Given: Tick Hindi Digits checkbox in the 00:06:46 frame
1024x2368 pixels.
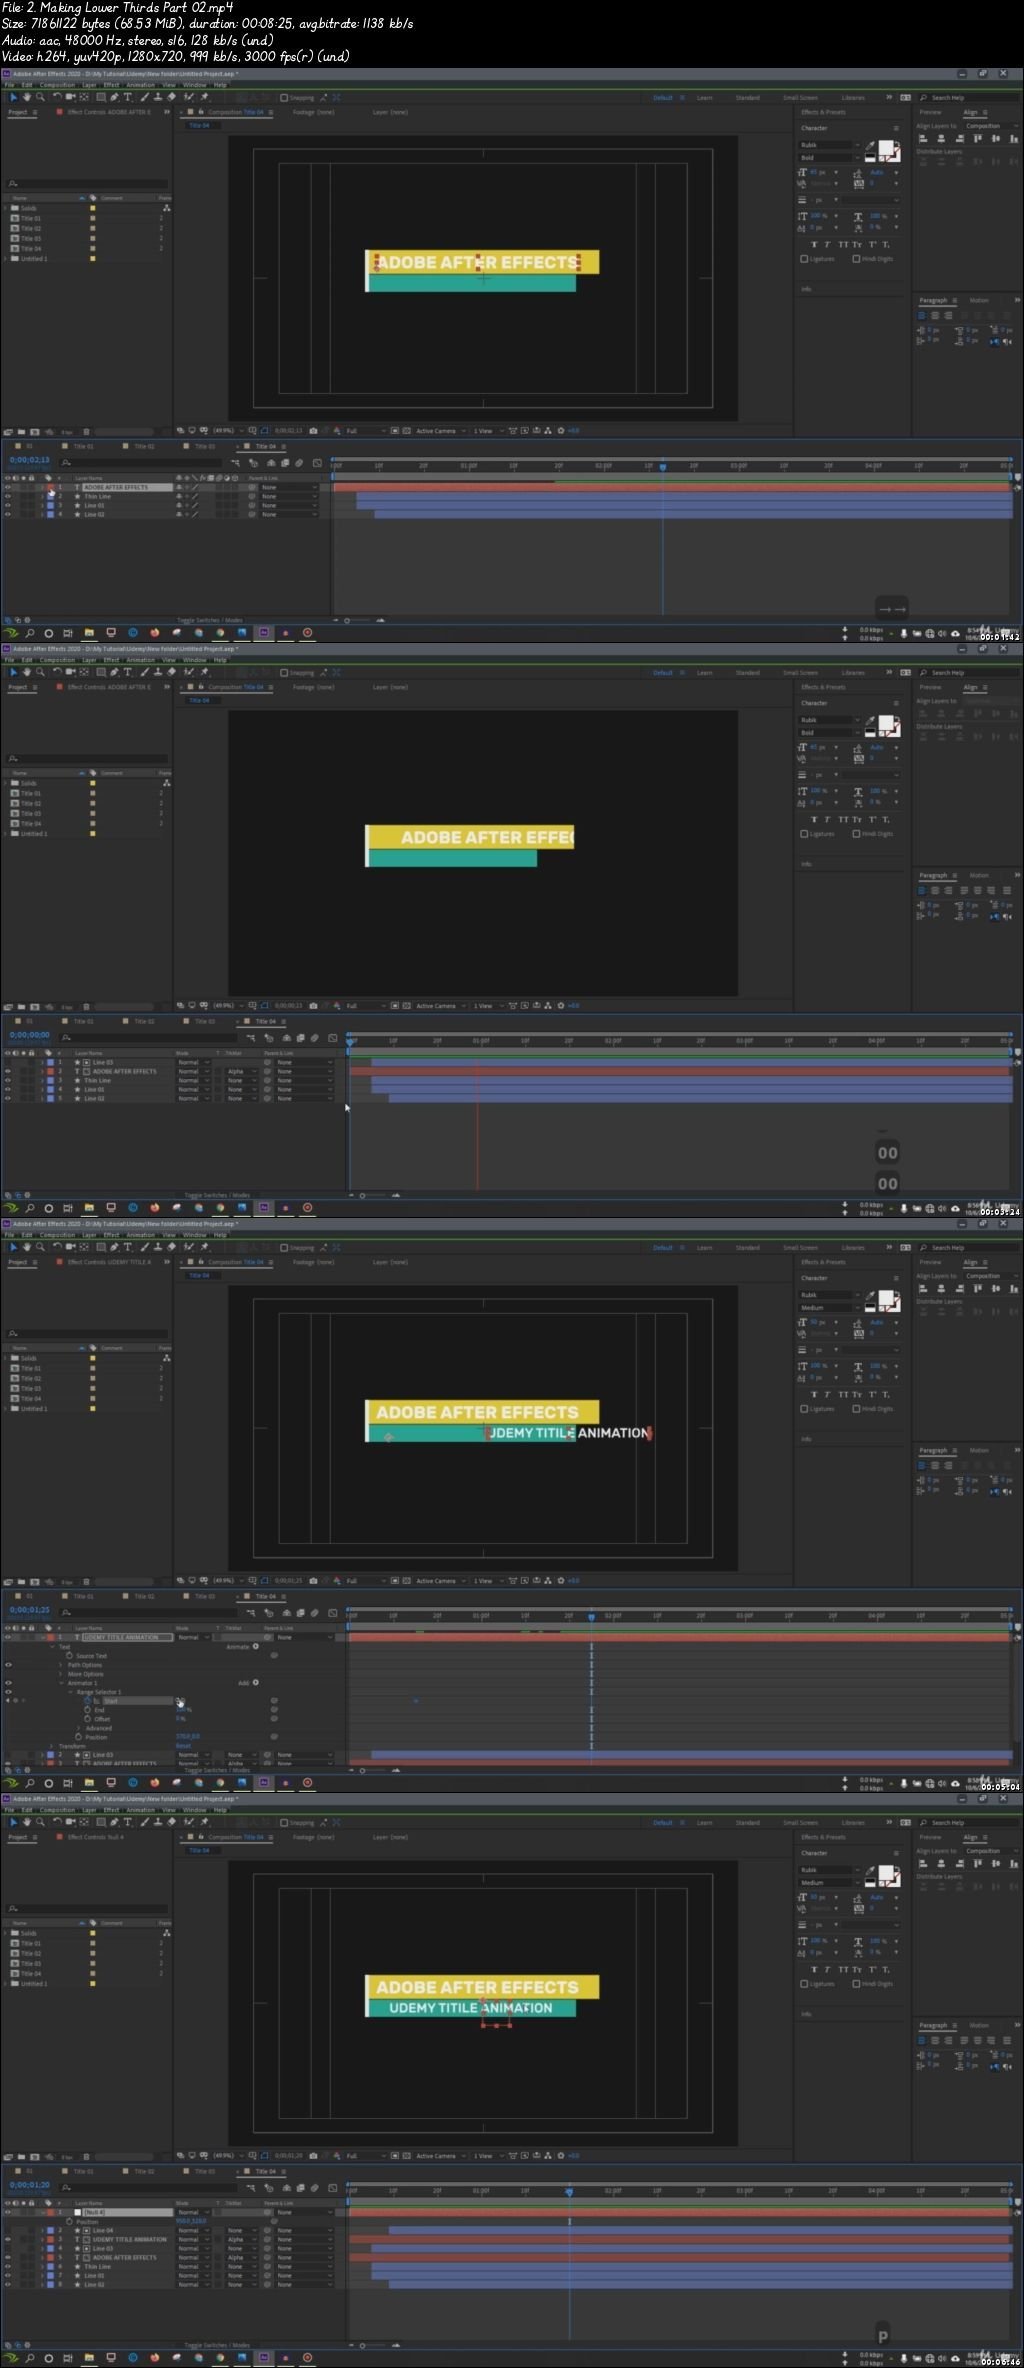Looking at the screenshot, I should [x=856, y=1984].
